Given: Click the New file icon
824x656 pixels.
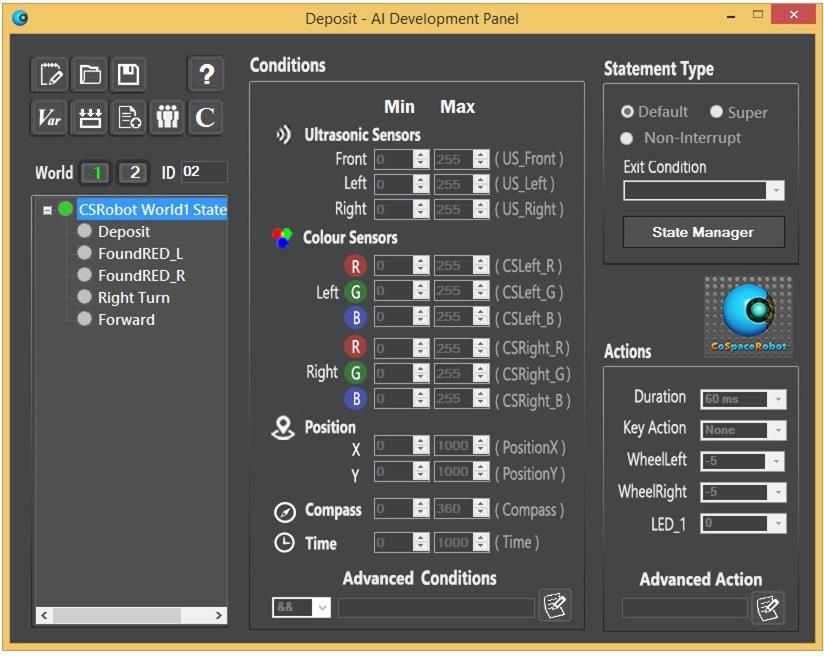Looking at the screenshot, I should click(x=49, y=75).
